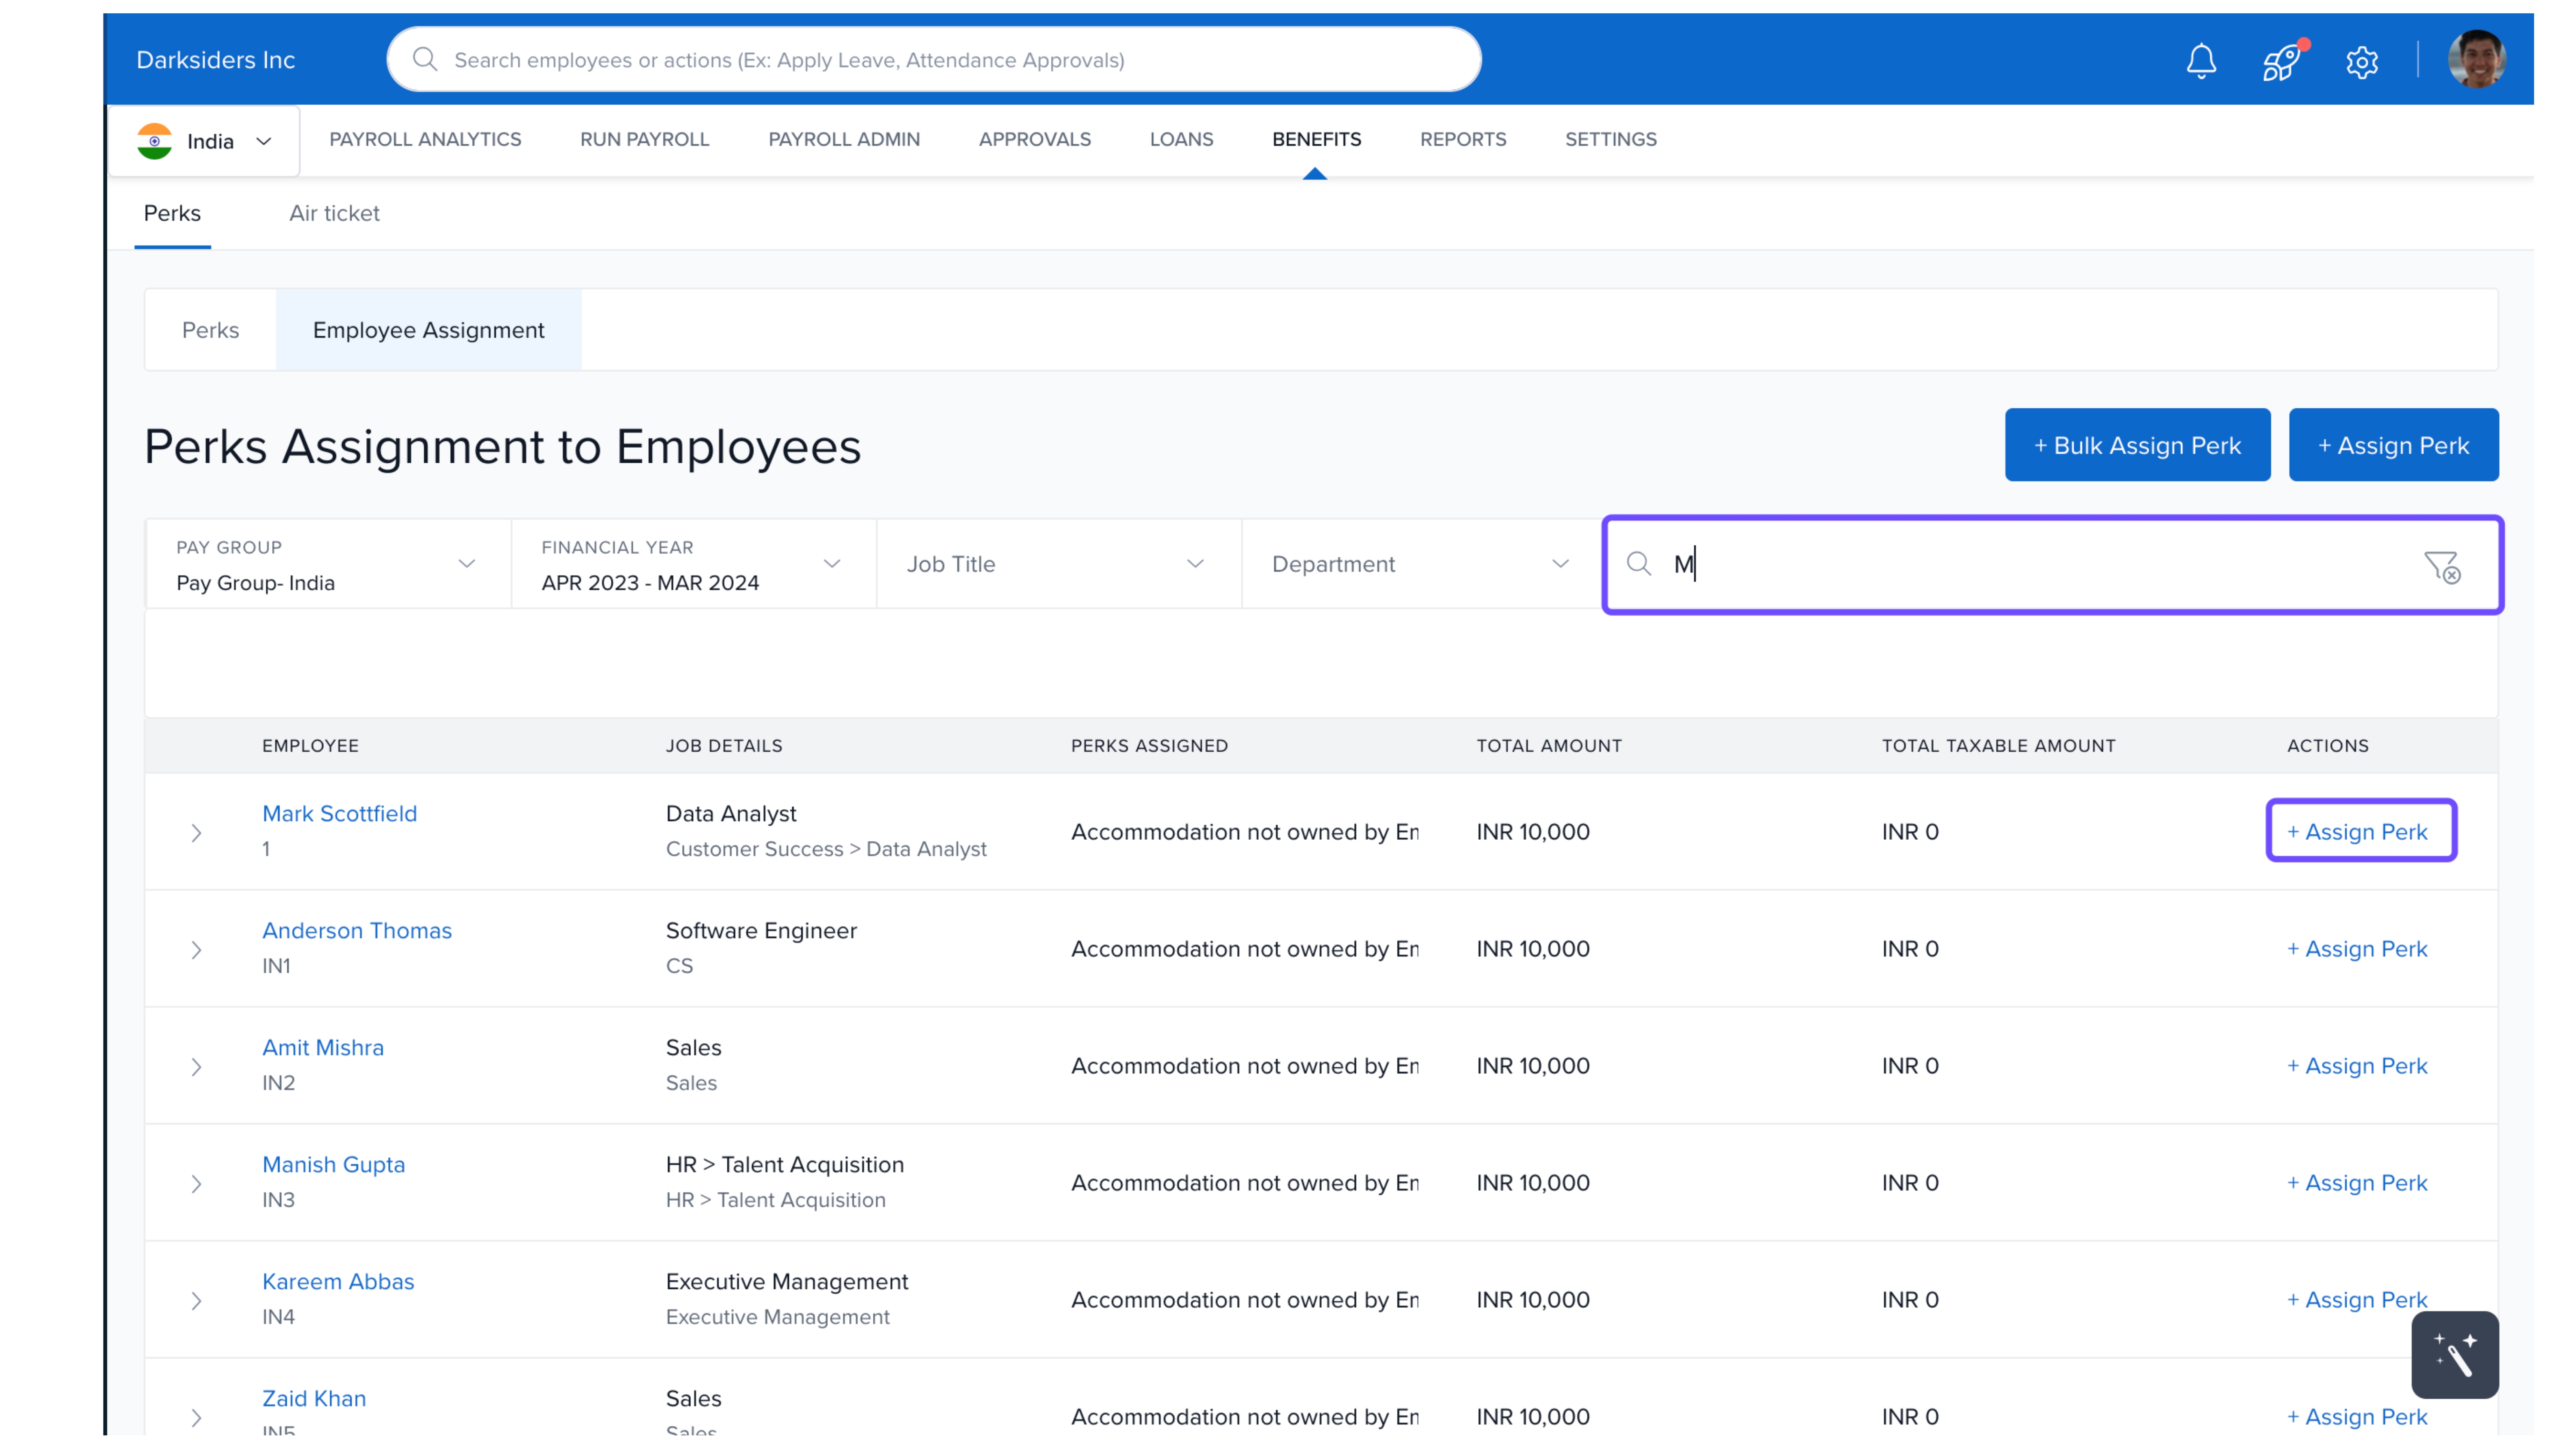Click the India flag icon
Image resolution: width=2576 pixels, height=1449 pixels.
click(x=155, y=141)
